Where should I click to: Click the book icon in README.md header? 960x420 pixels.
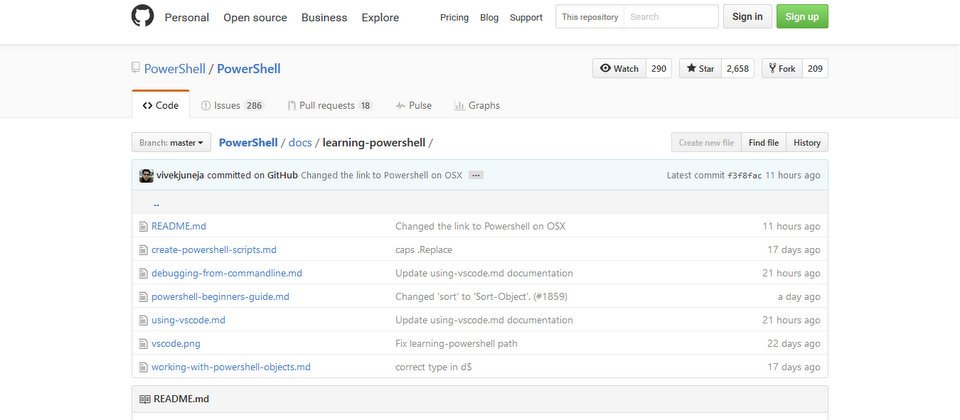pos(144,399)
